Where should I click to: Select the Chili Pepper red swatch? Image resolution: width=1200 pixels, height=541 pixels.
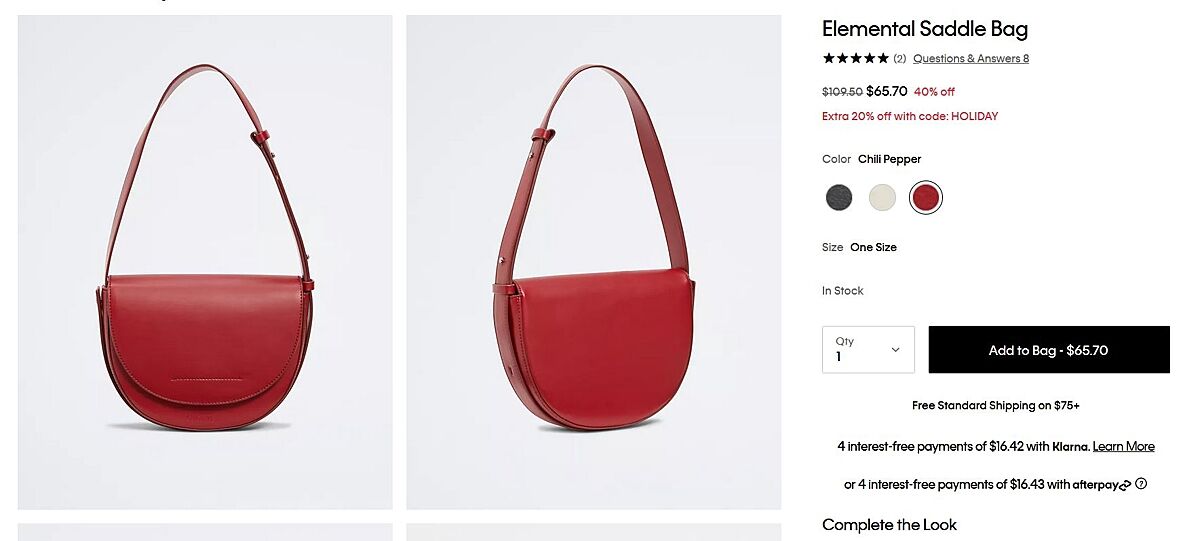tap(926, 197)
